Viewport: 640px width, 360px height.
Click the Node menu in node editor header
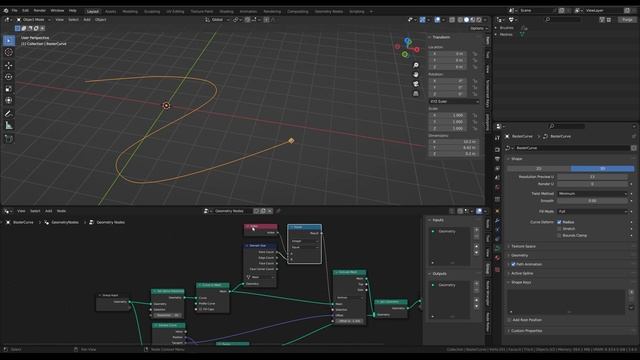[61, 211]
